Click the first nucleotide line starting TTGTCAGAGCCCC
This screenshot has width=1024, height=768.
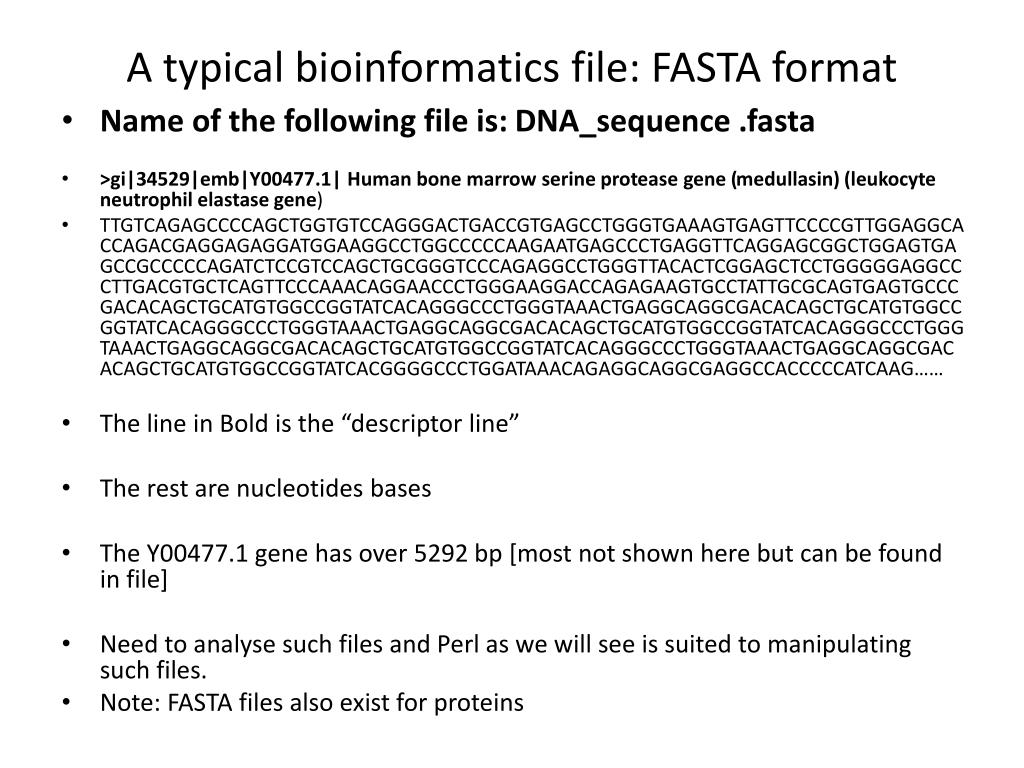pos(532,225)
